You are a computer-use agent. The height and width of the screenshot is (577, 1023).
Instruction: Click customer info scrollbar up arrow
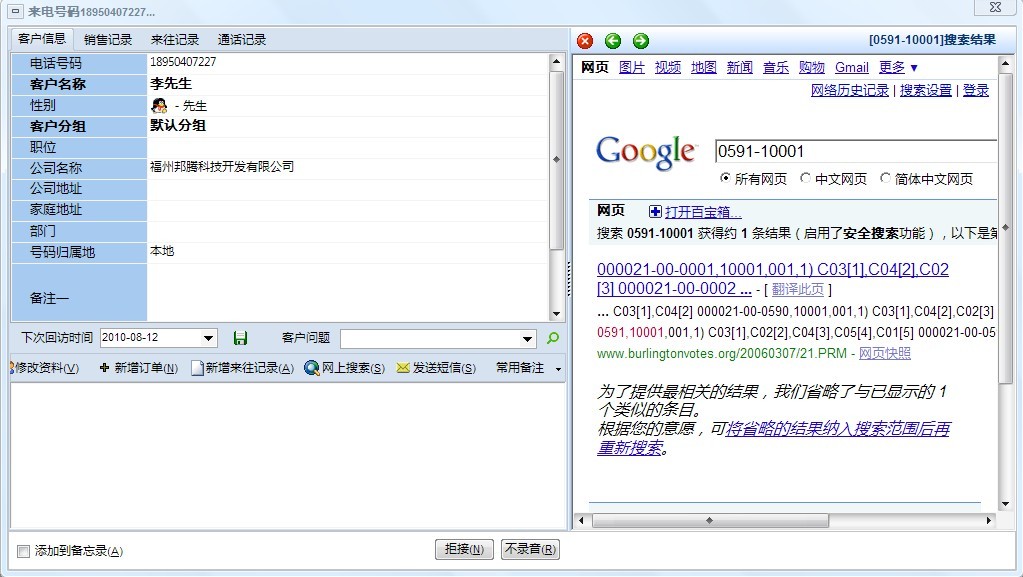tap(556, 61)
